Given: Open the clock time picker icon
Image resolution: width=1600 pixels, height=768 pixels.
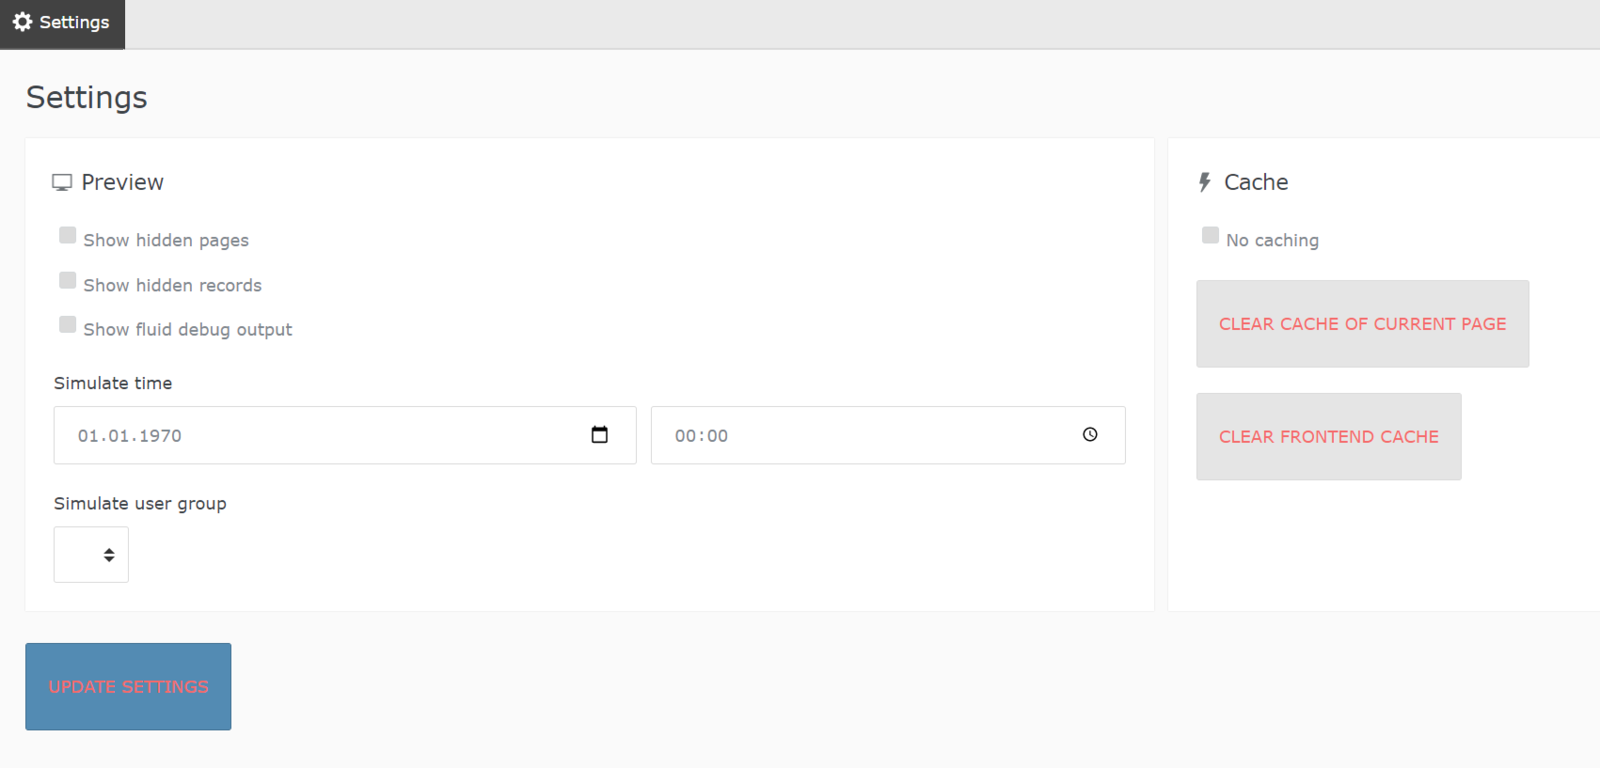Looking at the screenshot, I should point(1090,435).
